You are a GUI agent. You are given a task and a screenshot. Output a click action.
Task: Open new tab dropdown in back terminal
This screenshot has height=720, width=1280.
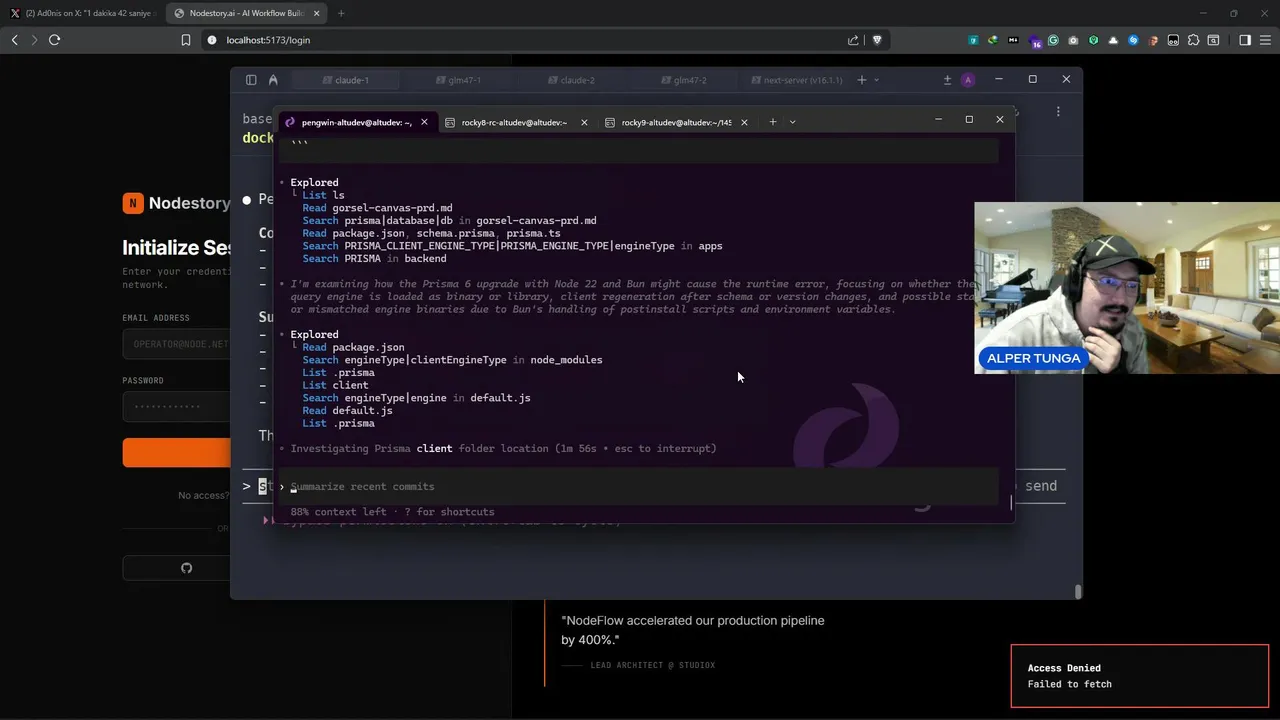[x=877, y=80]
